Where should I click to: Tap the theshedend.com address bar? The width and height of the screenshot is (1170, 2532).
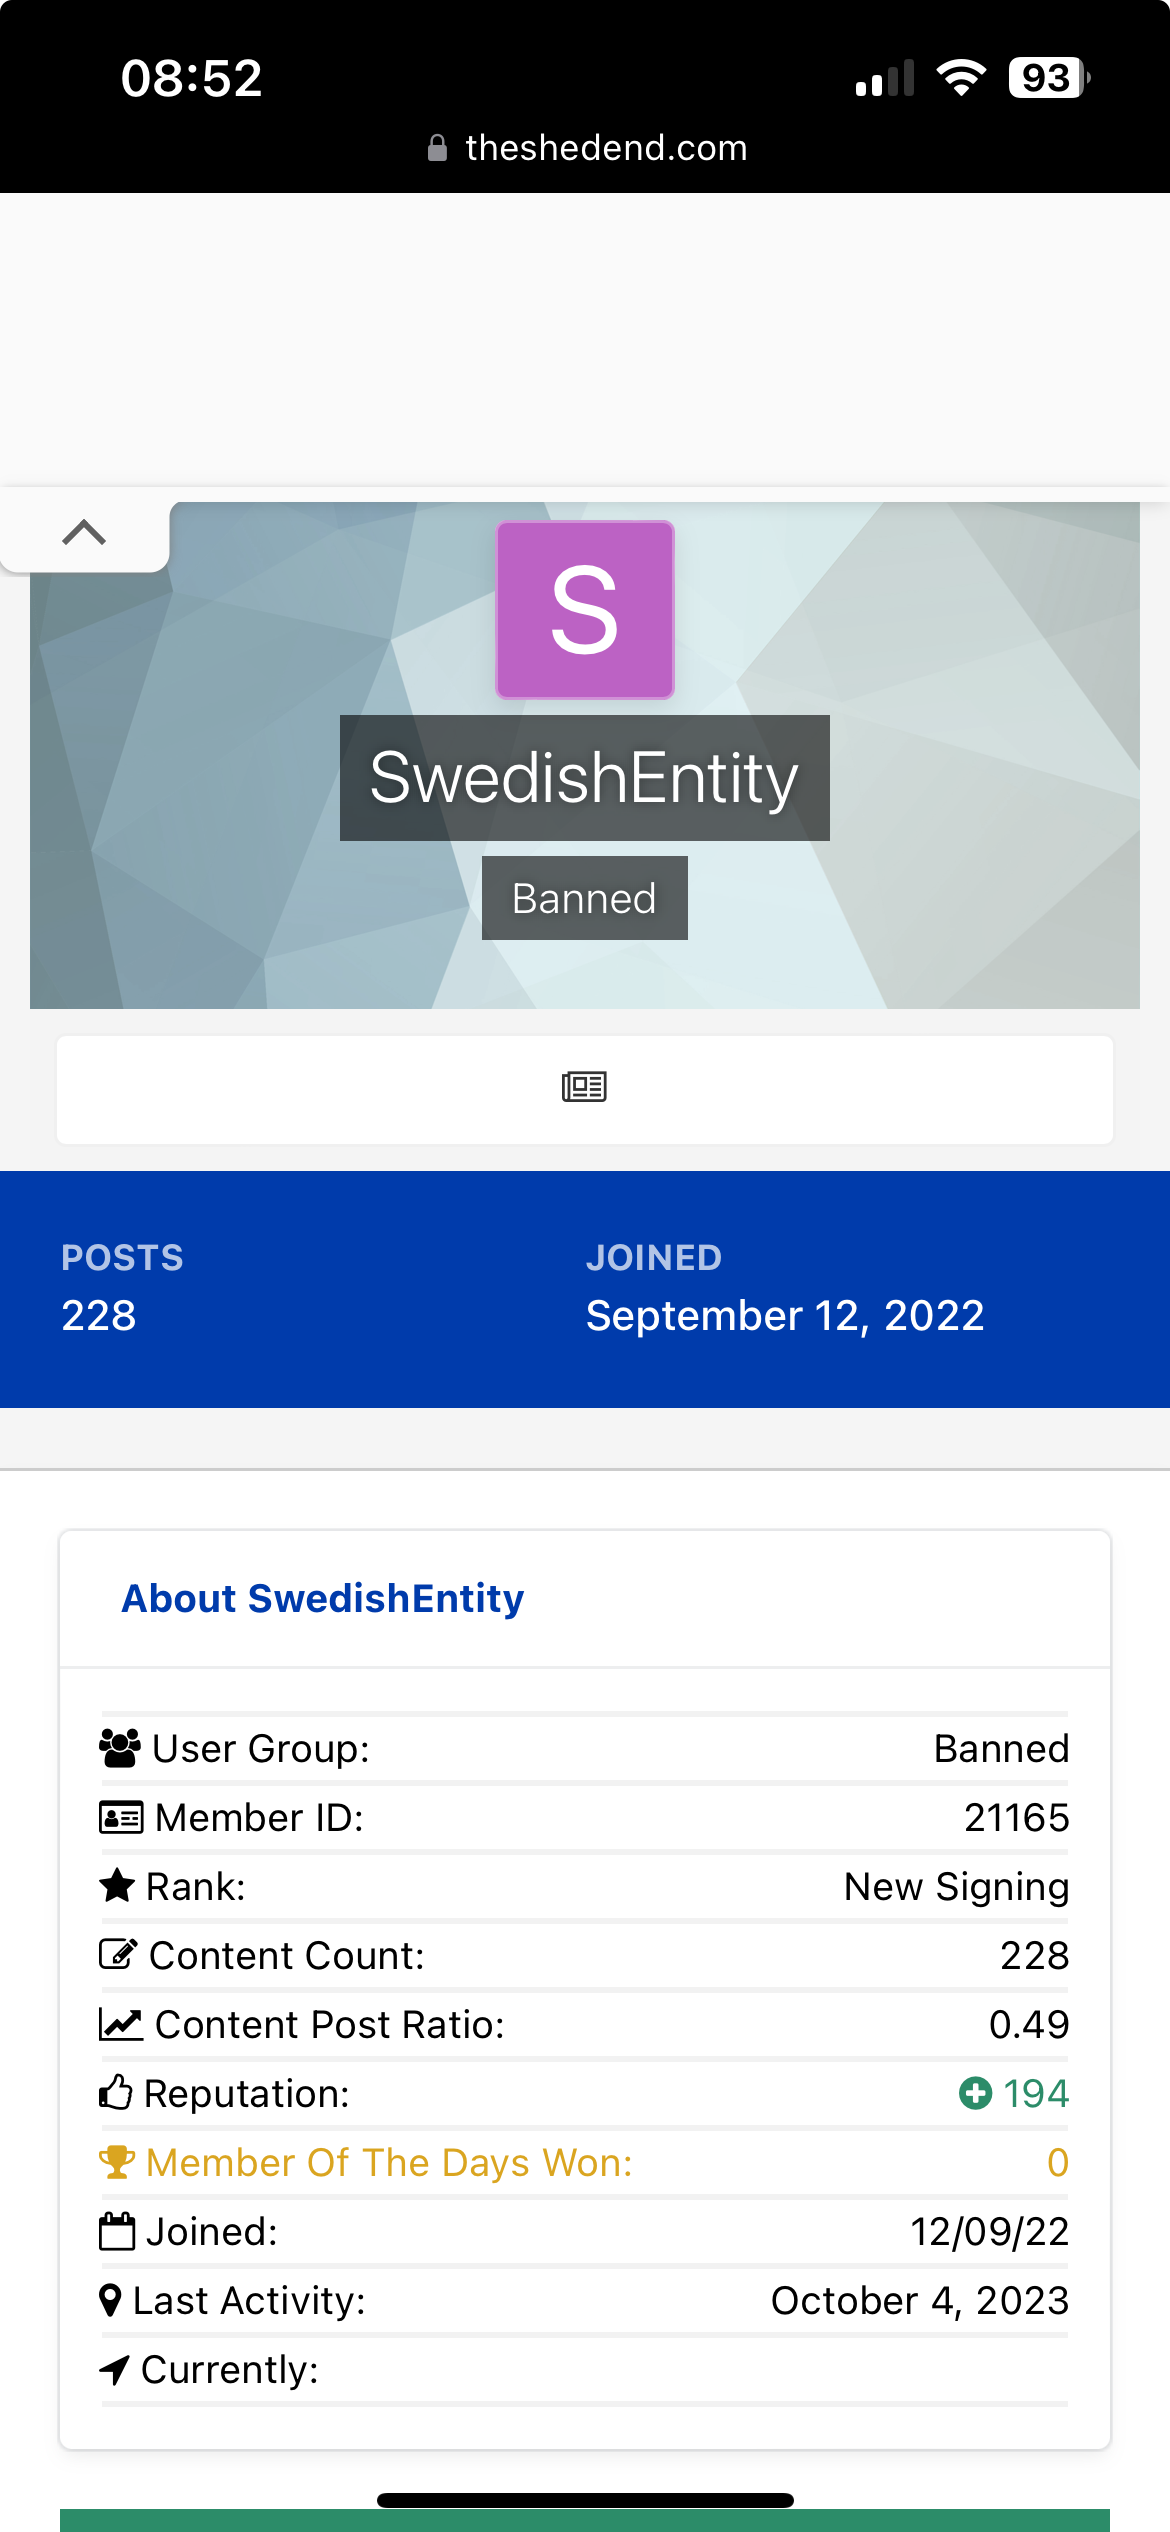point(586,148)
